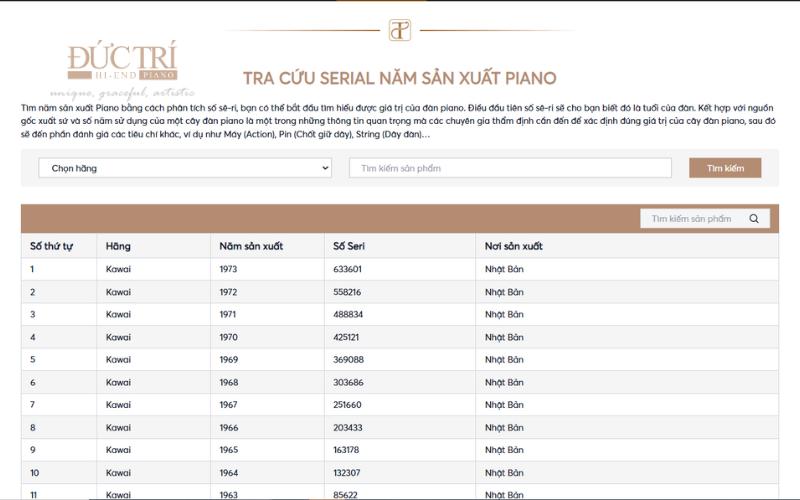This screenshot has height=500, width=800.
Task: Focus the main Tìm kiếm sản phẩm field
Action: (x=510, y=168)
